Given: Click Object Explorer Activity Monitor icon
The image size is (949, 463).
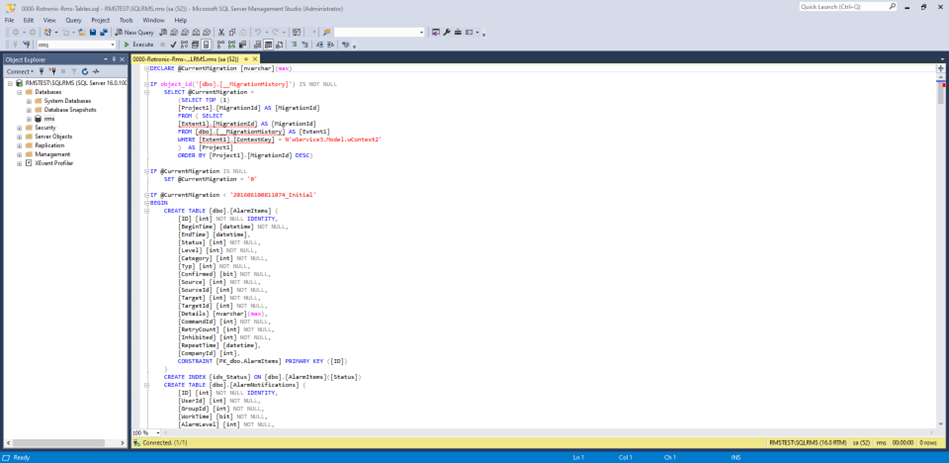Looking at the screenshot, I should coord(96,71).
